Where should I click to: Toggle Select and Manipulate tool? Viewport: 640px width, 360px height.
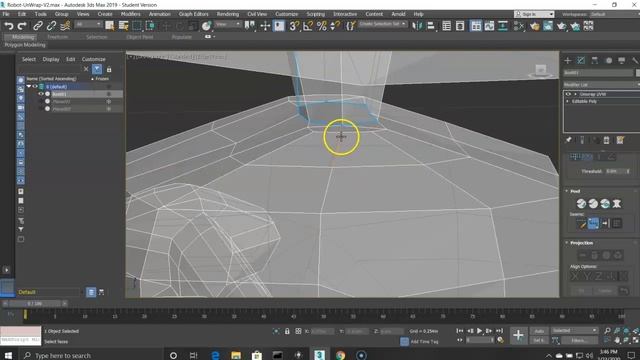(265, 26)
